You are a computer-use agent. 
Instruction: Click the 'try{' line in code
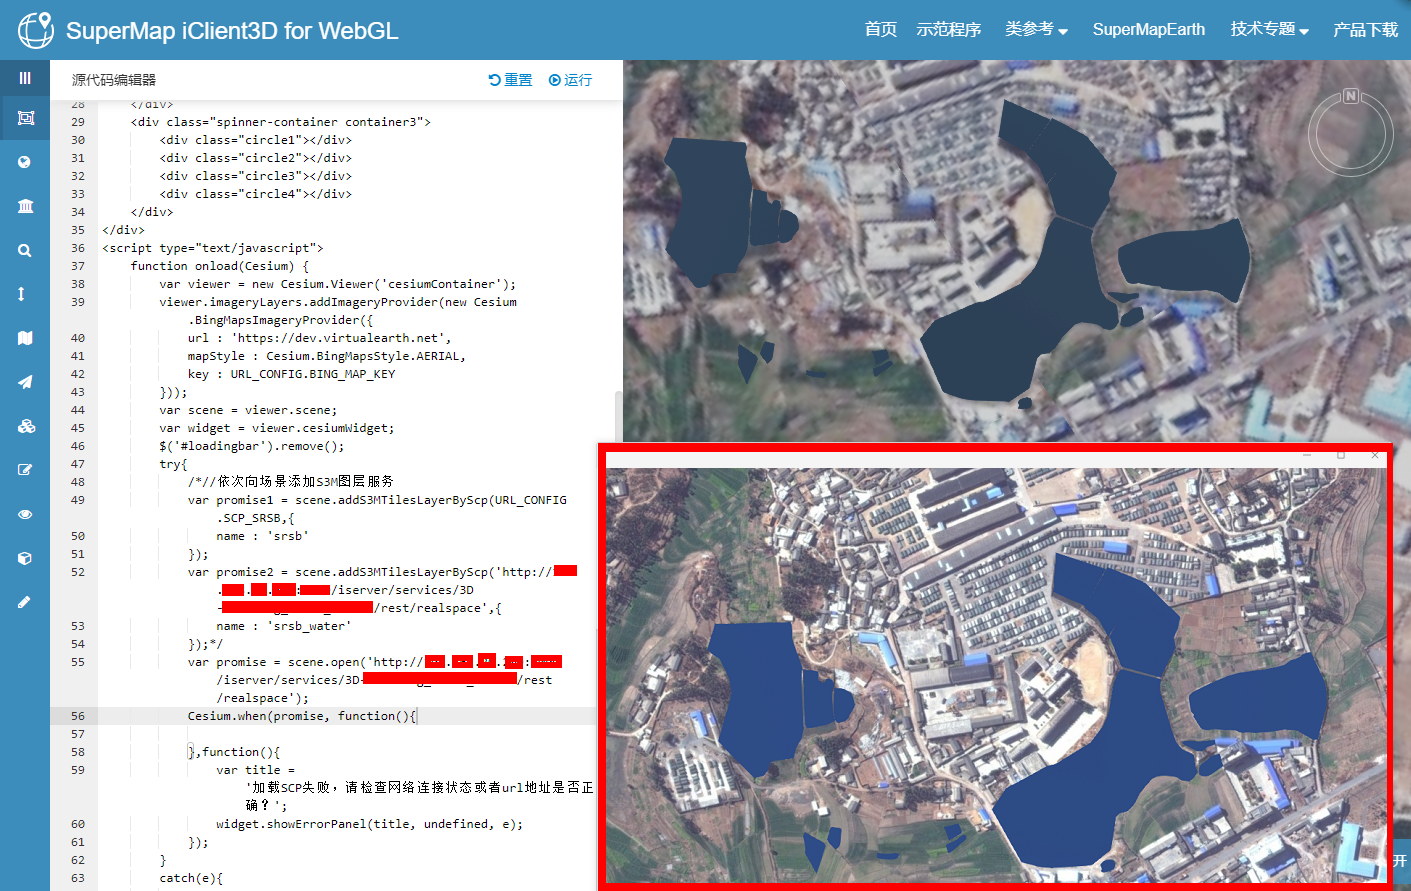173,464
